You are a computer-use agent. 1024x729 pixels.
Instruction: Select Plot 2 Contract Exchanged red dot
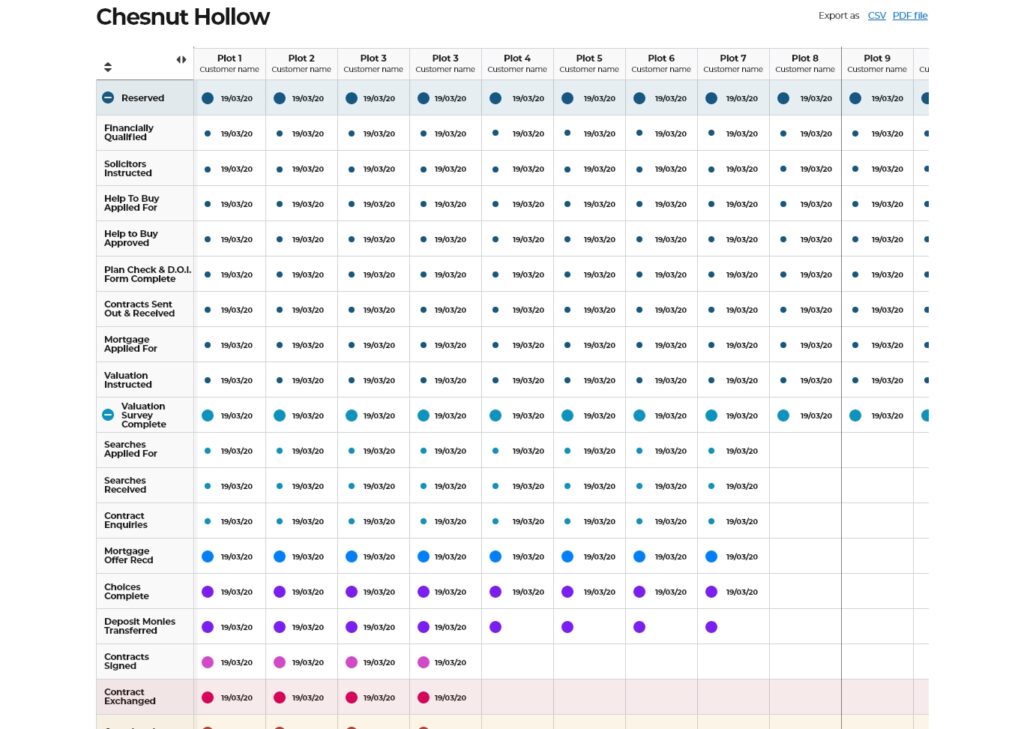click(279, 697)
